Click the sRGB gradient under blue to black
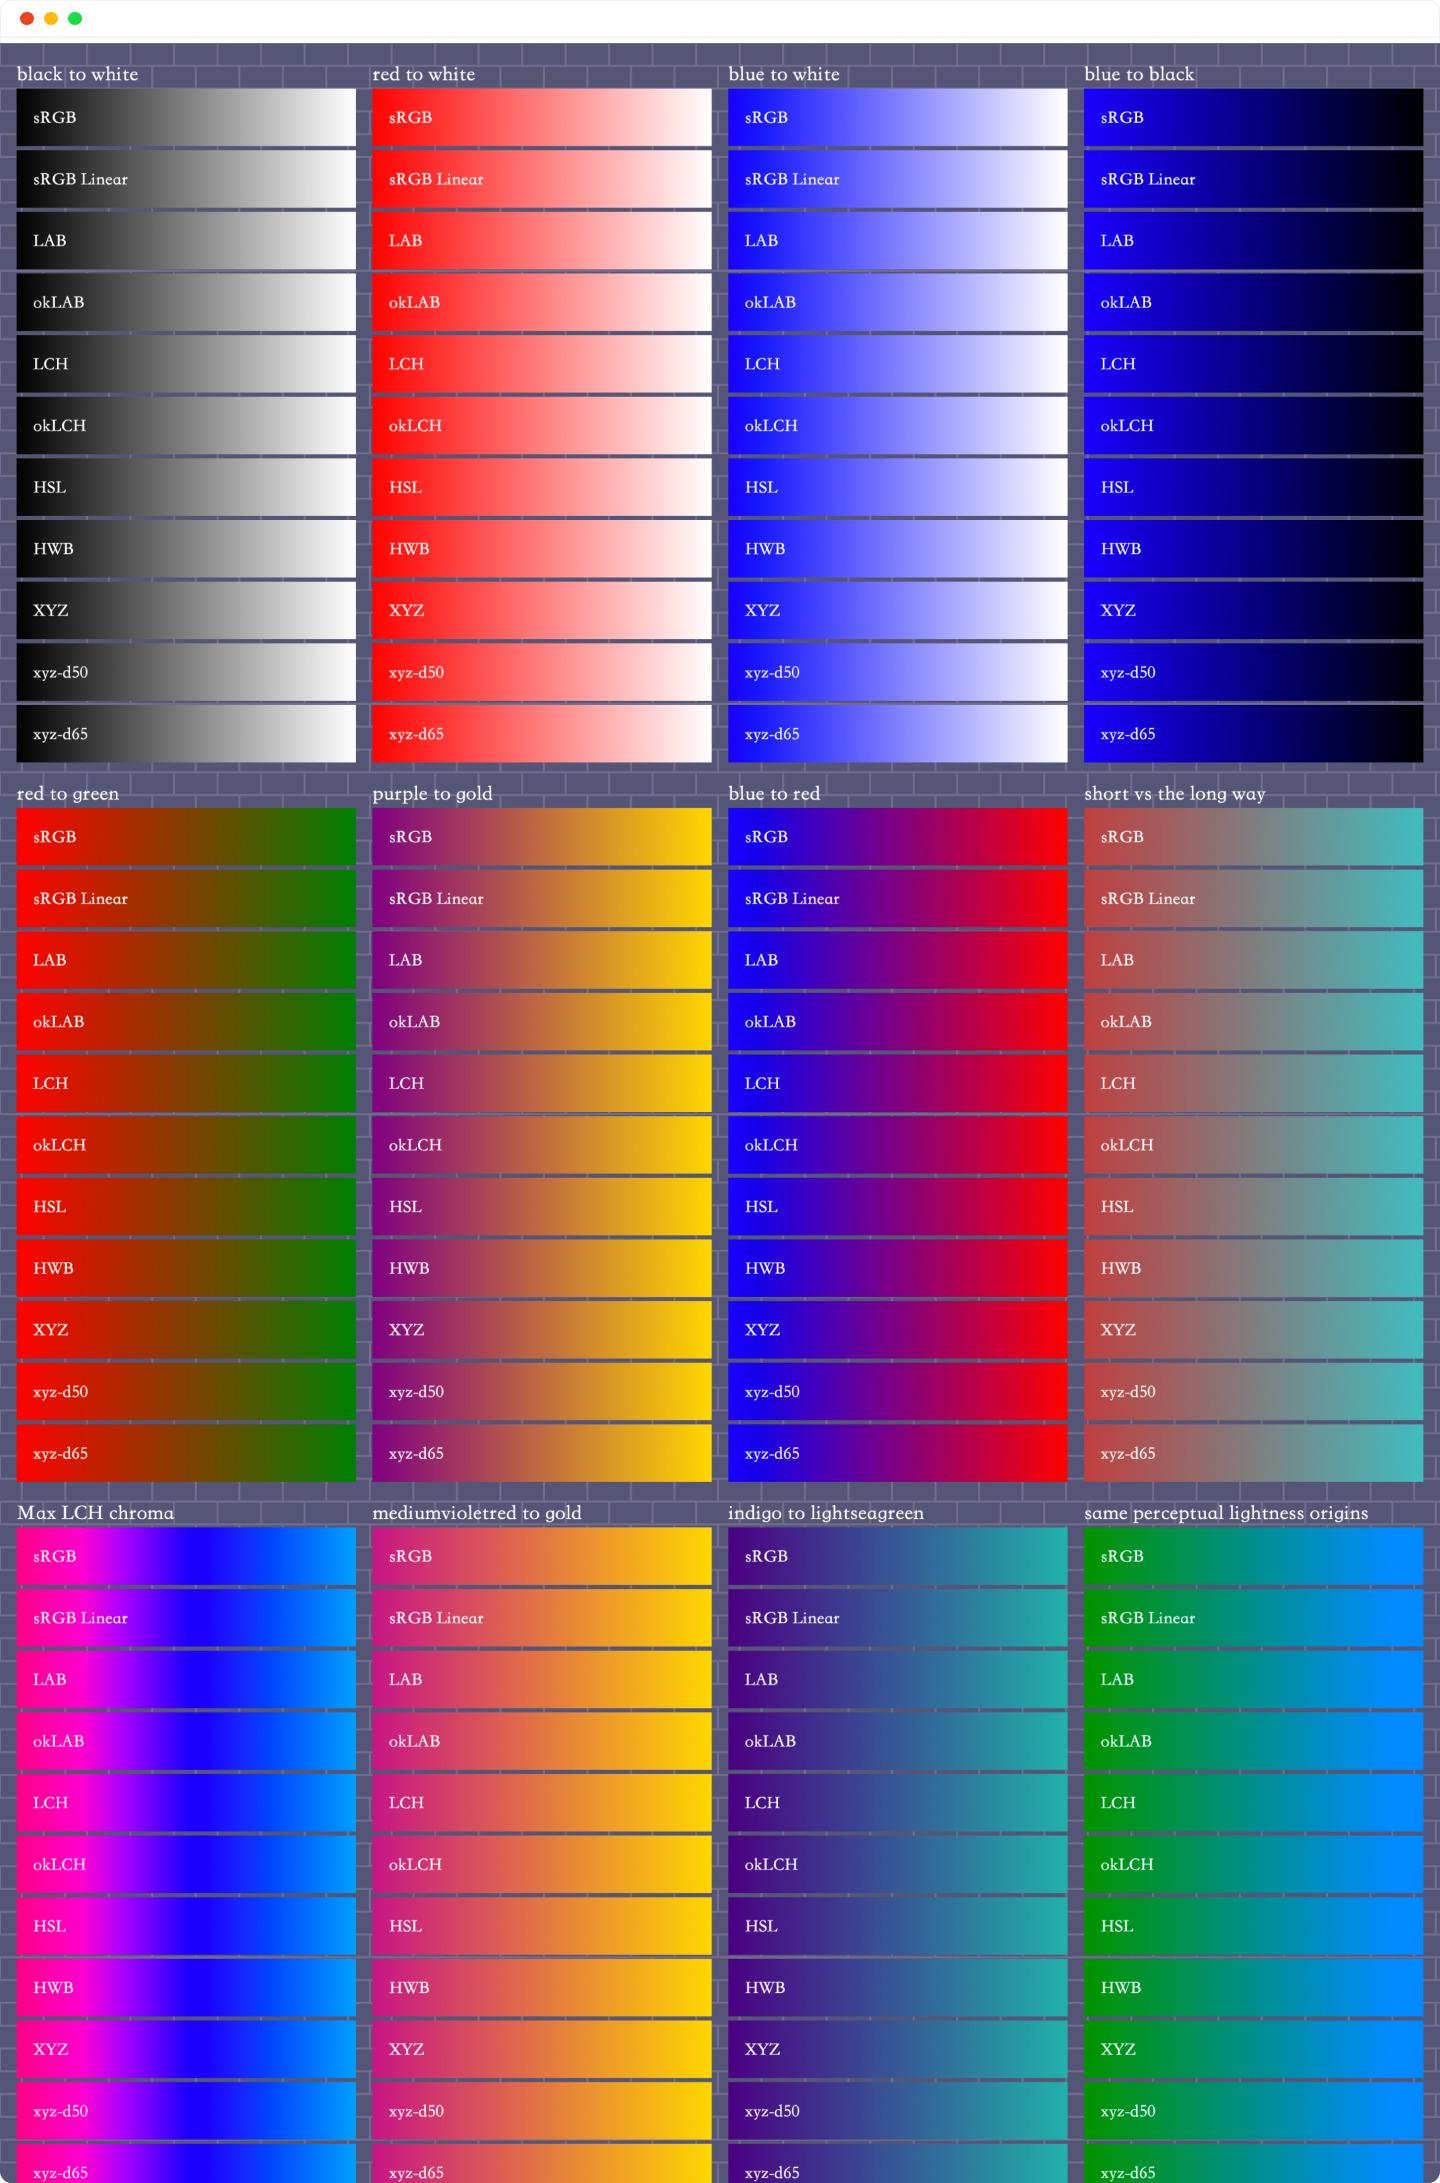 1254,117
